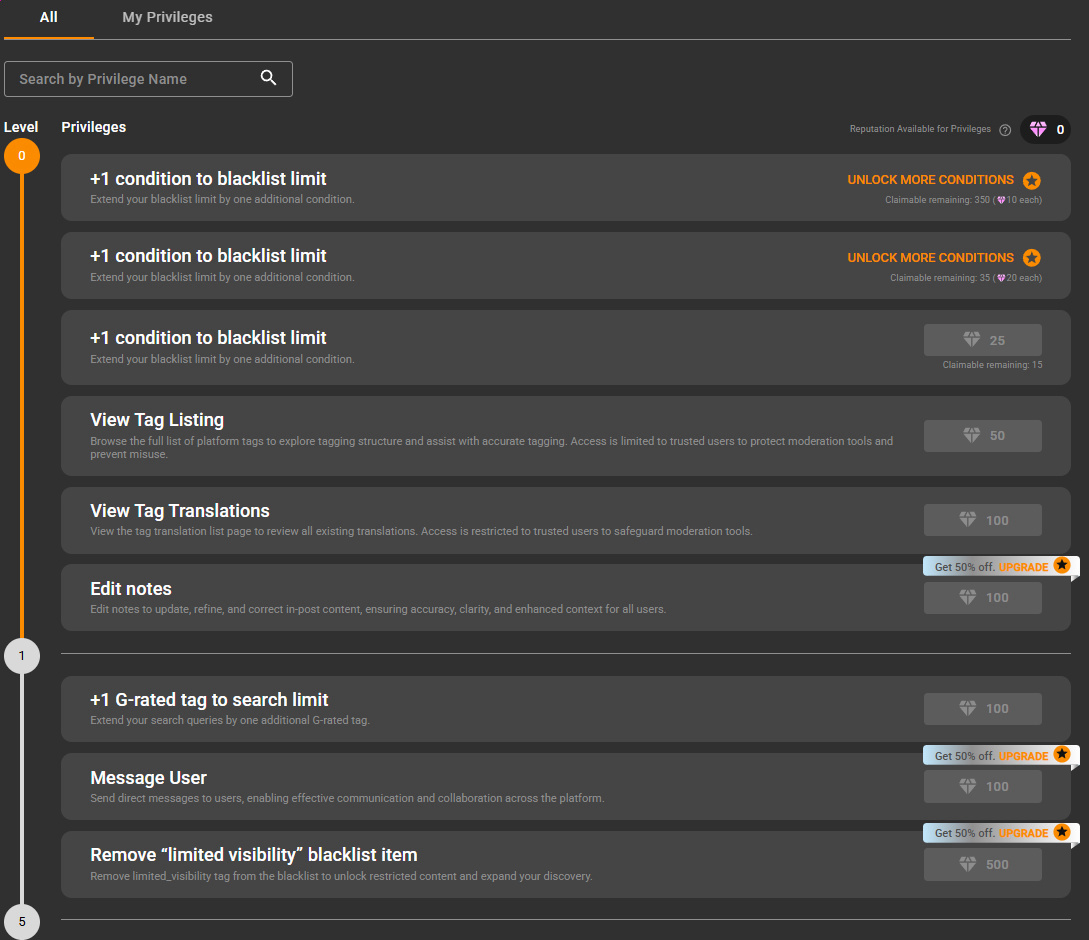Click the Edit notes title
Image resolution: width=1089 pixels, height=940 pixels.
click(131, 588)
